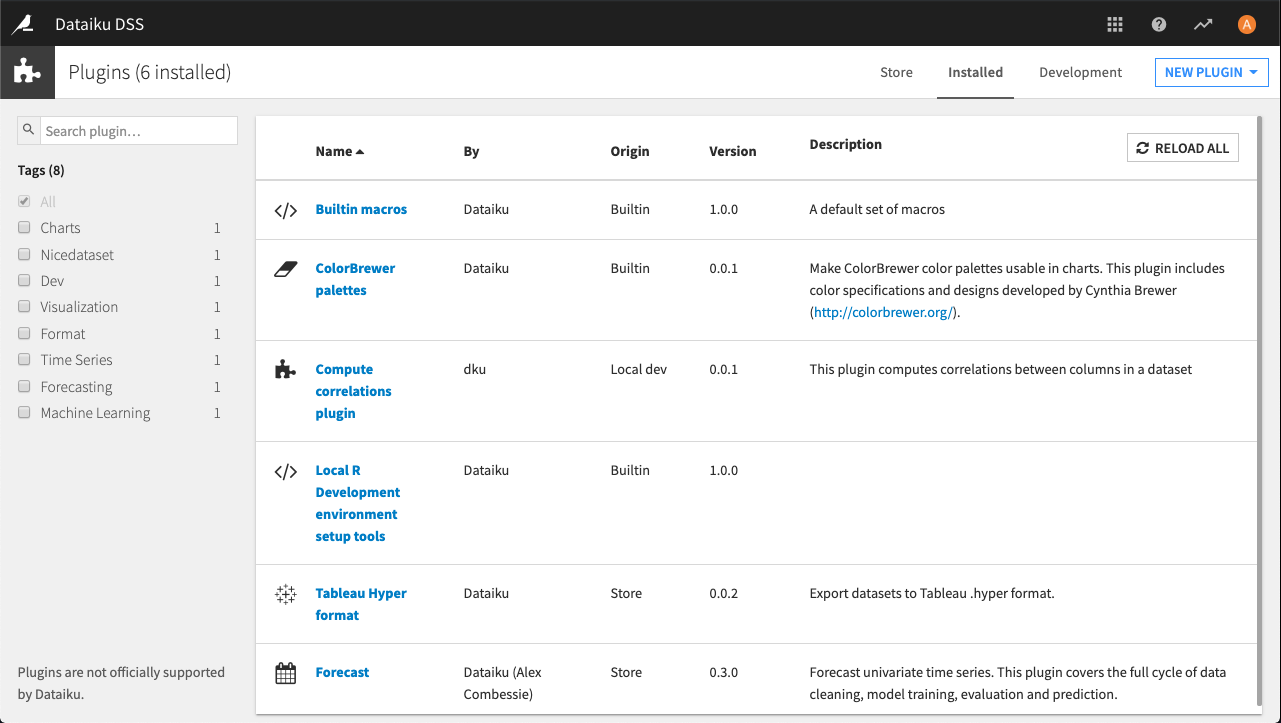1281x723 pixels.
Task: Enable the Format tag filter
Action: tap(24, 333)
